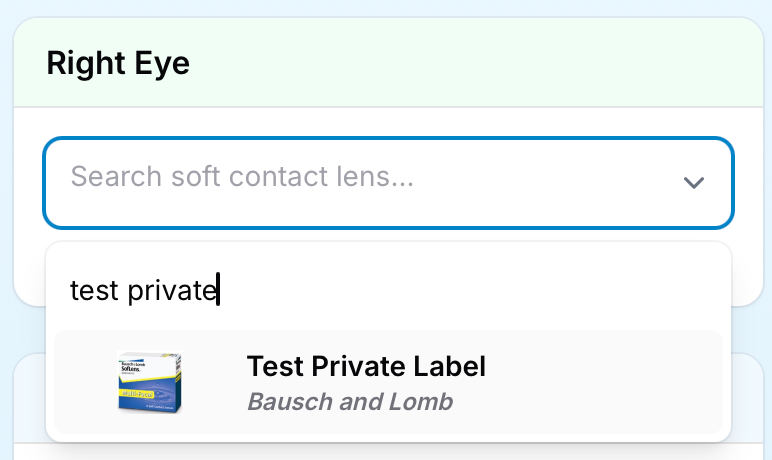772x460 pixels.
Task: Click the green Right Eye title bar
Action: 388,64
